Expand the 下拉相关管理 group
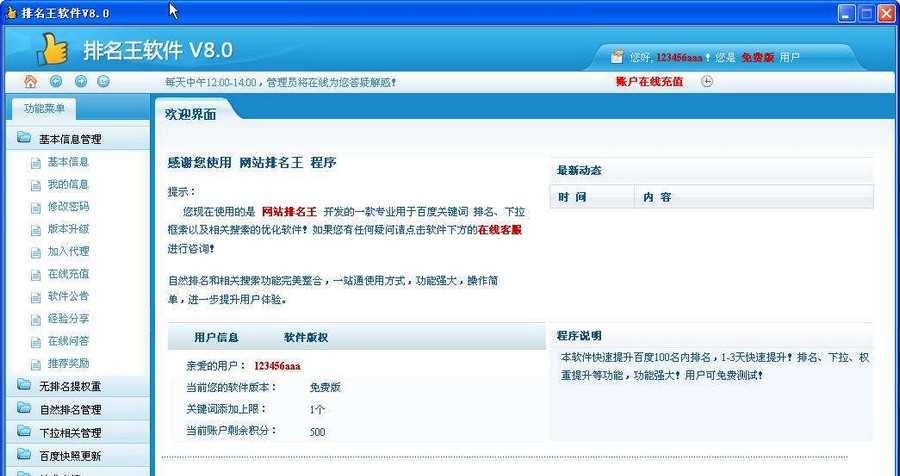The height and width of the screenshot is (476, 900). point(77,432)
